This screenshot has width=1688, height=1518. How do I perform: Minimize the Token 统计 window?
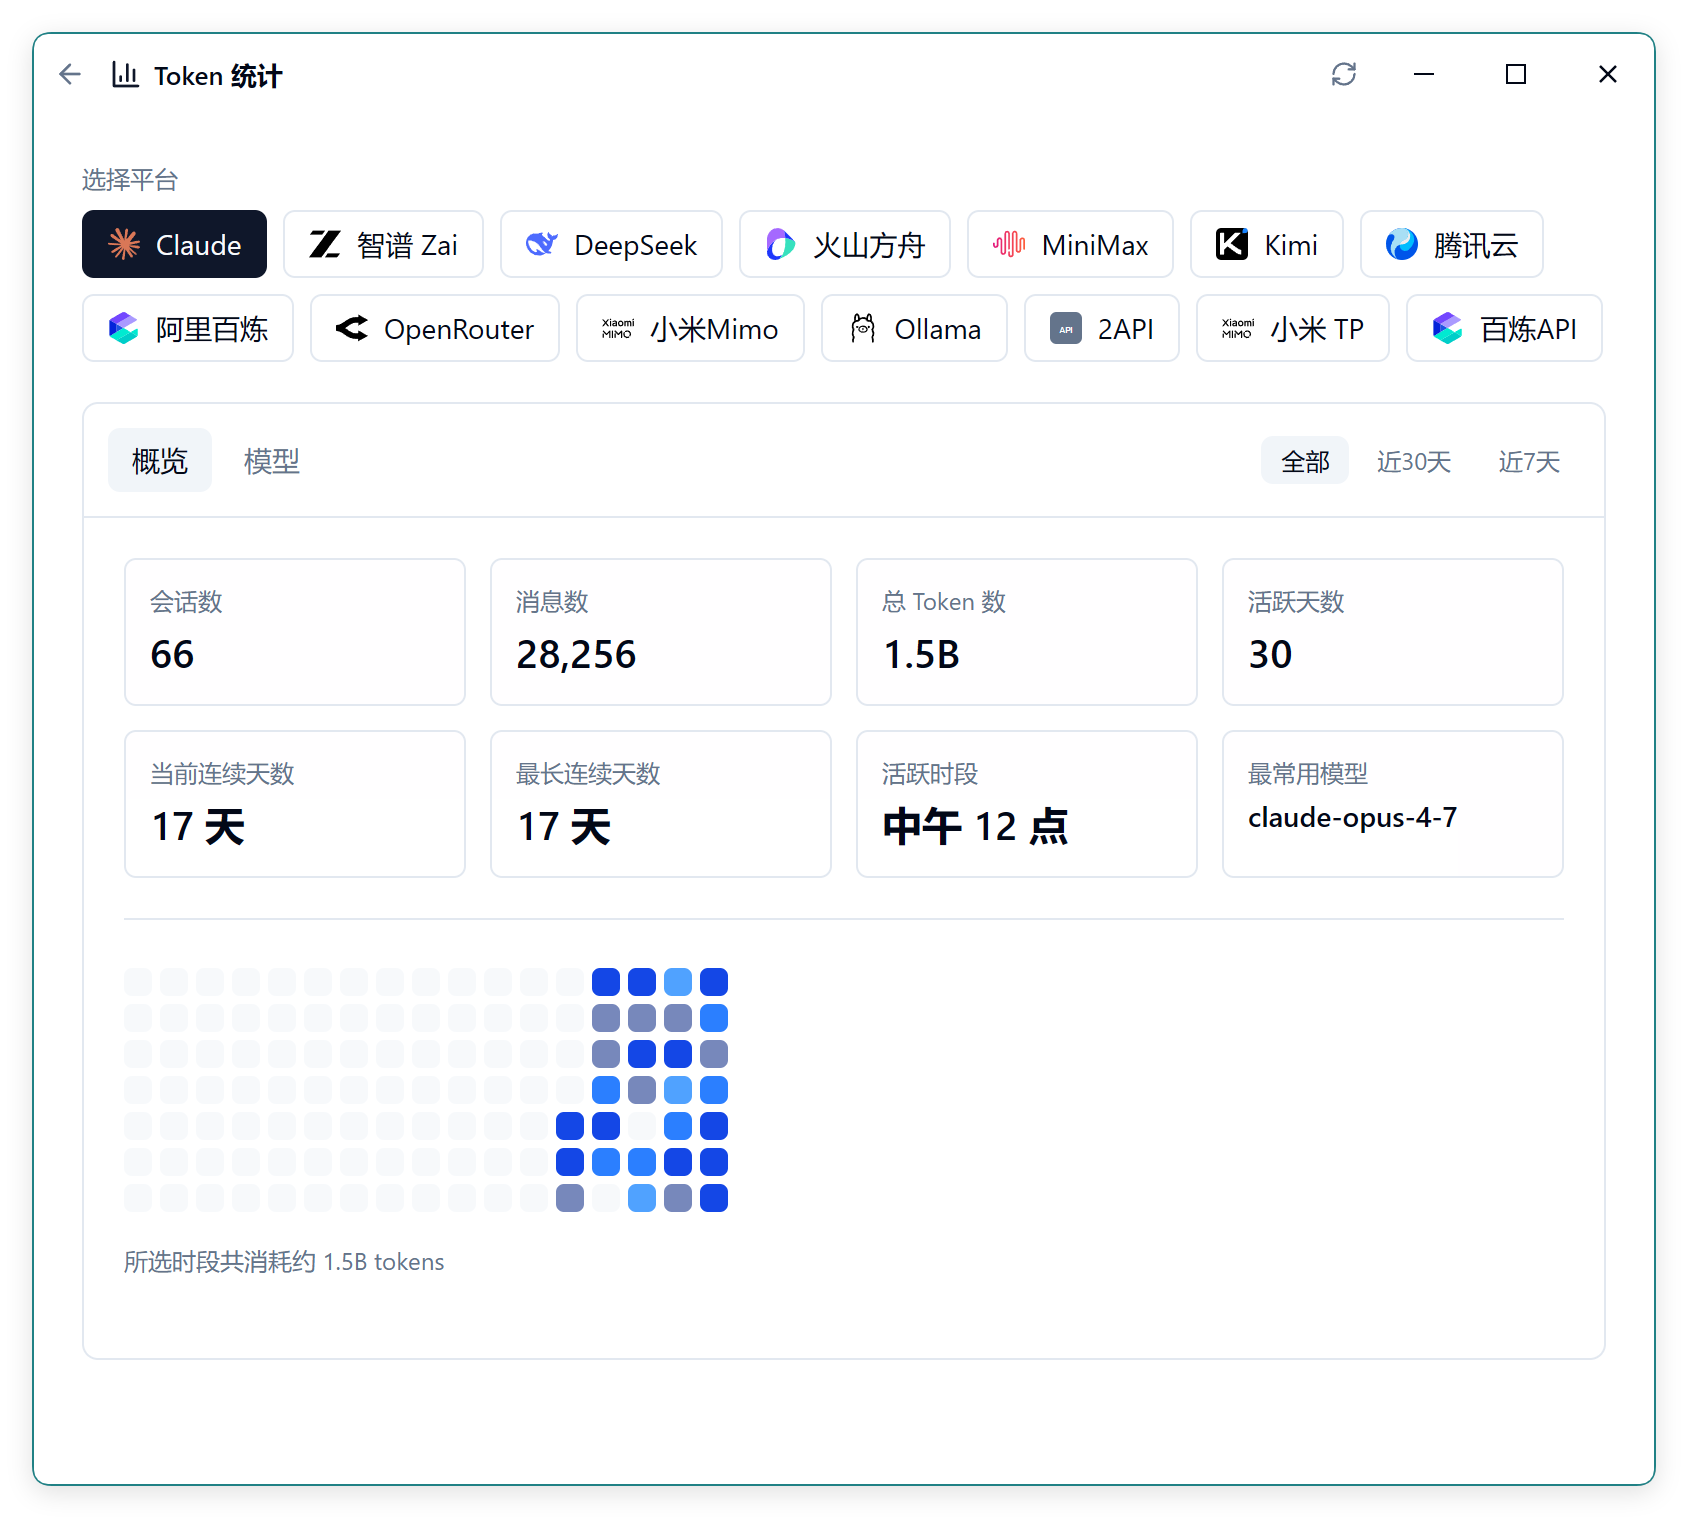pyautogui.click(x=1424, y=74)
